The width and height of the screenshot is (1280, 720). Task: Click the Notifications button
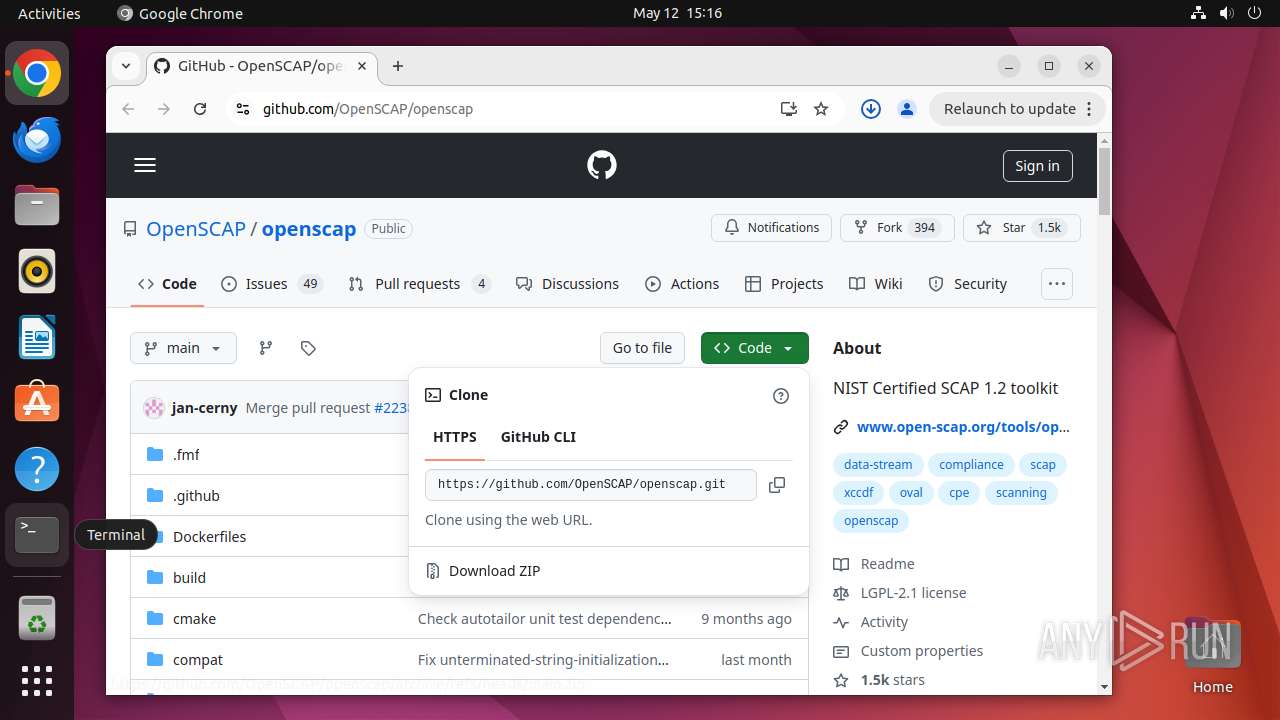pyautogui.click(x=772, y=228)
